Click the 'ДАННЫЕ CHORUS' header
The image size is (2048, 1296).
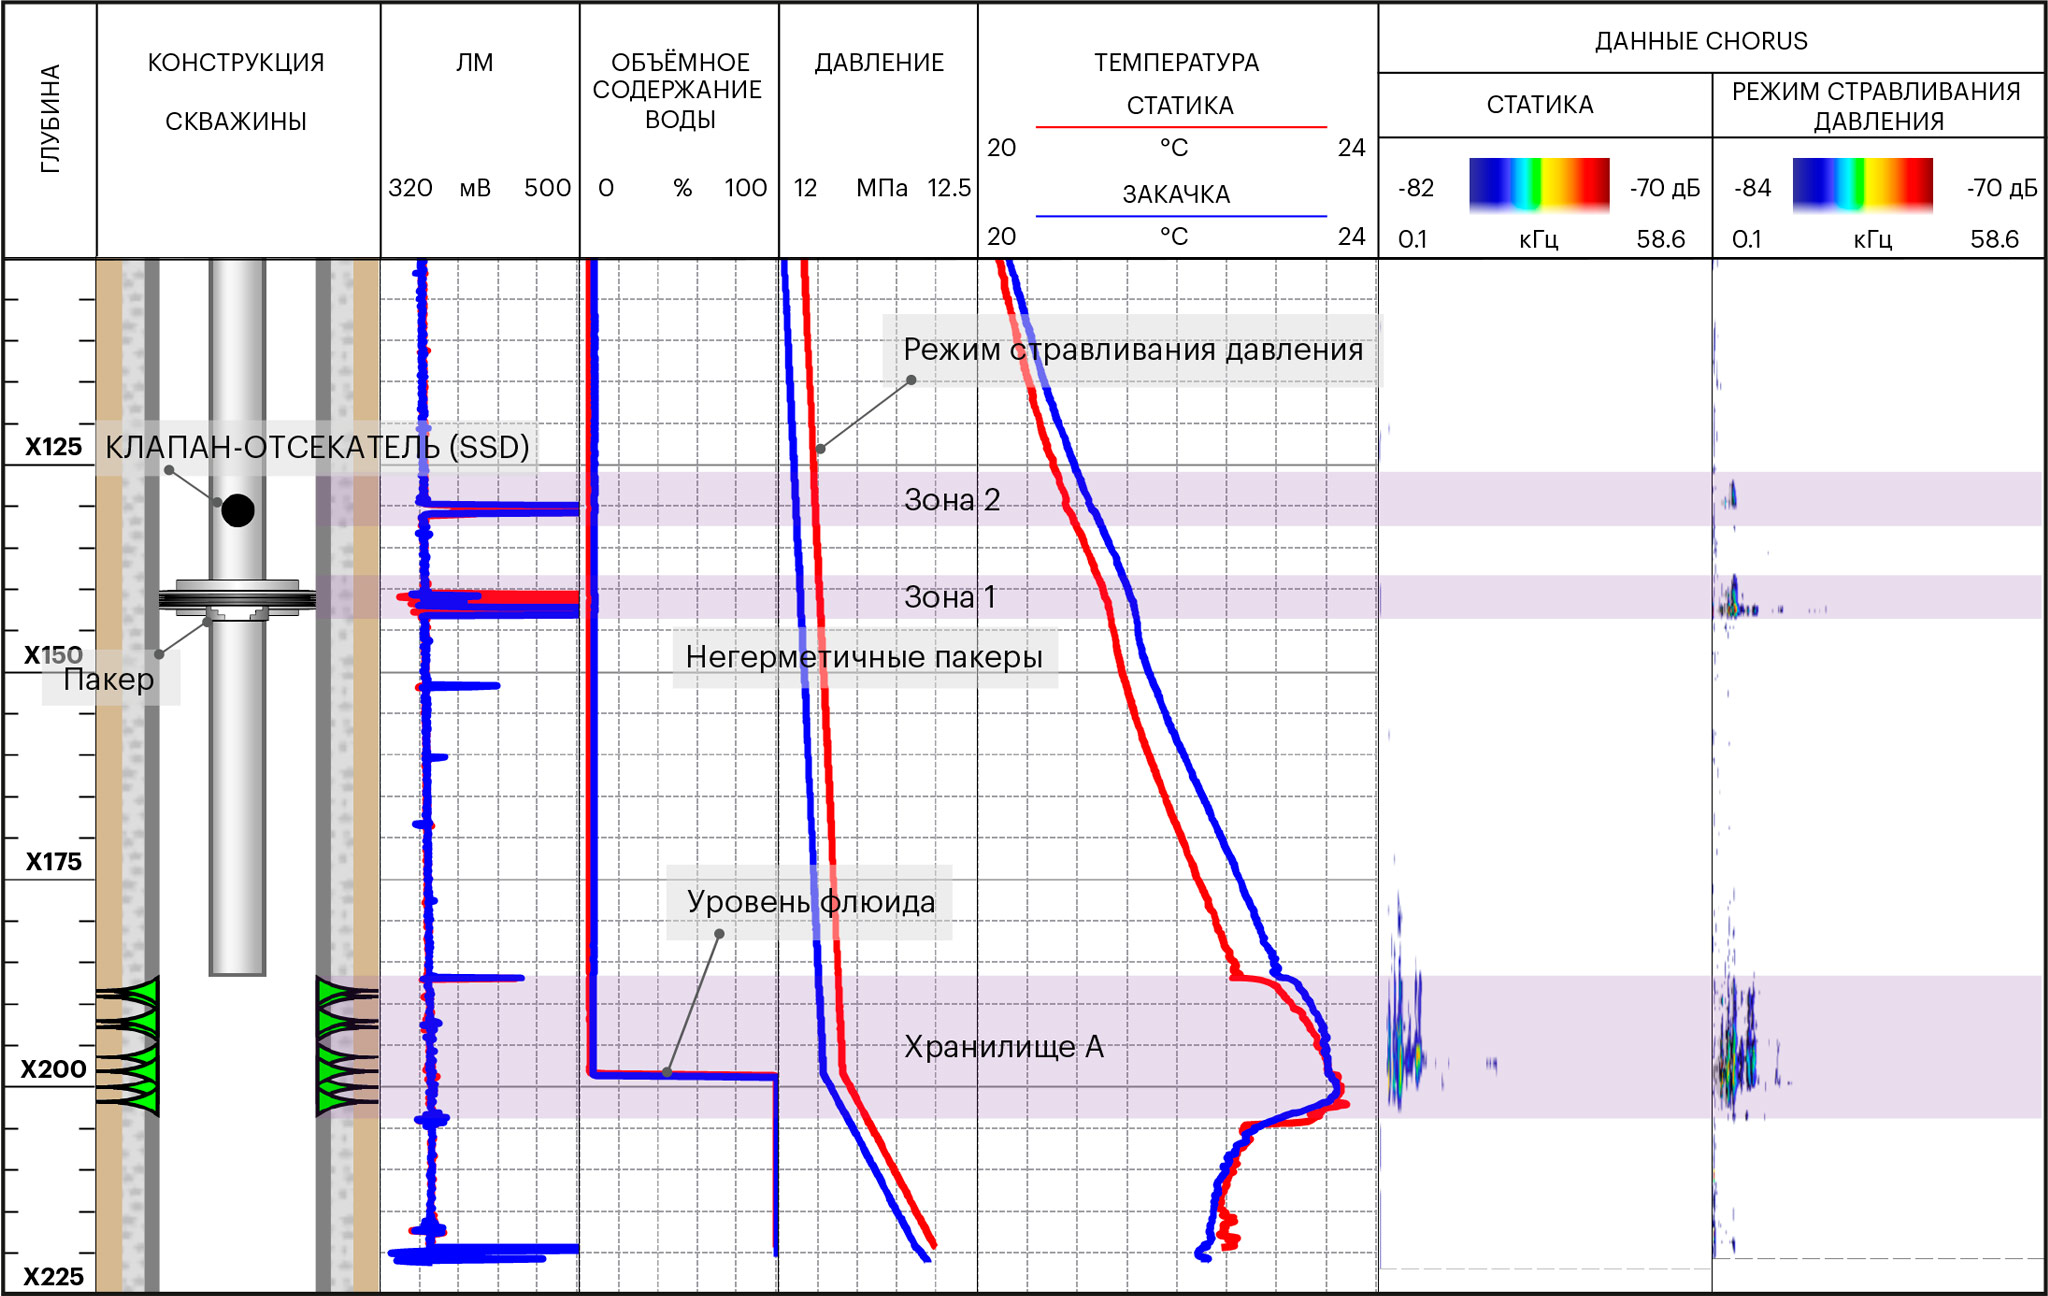(x=1700, y=41)
